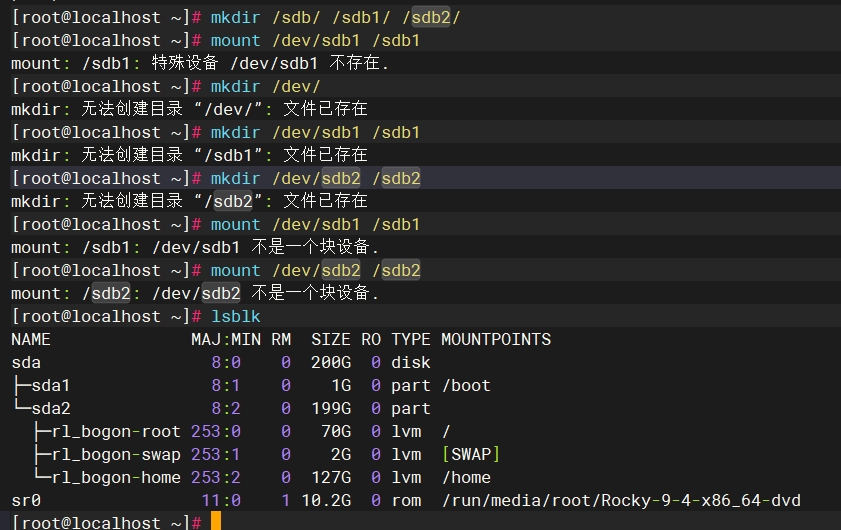841x530 pixels.
Task: Click the TYPE column header
Action: coord(410,340)
